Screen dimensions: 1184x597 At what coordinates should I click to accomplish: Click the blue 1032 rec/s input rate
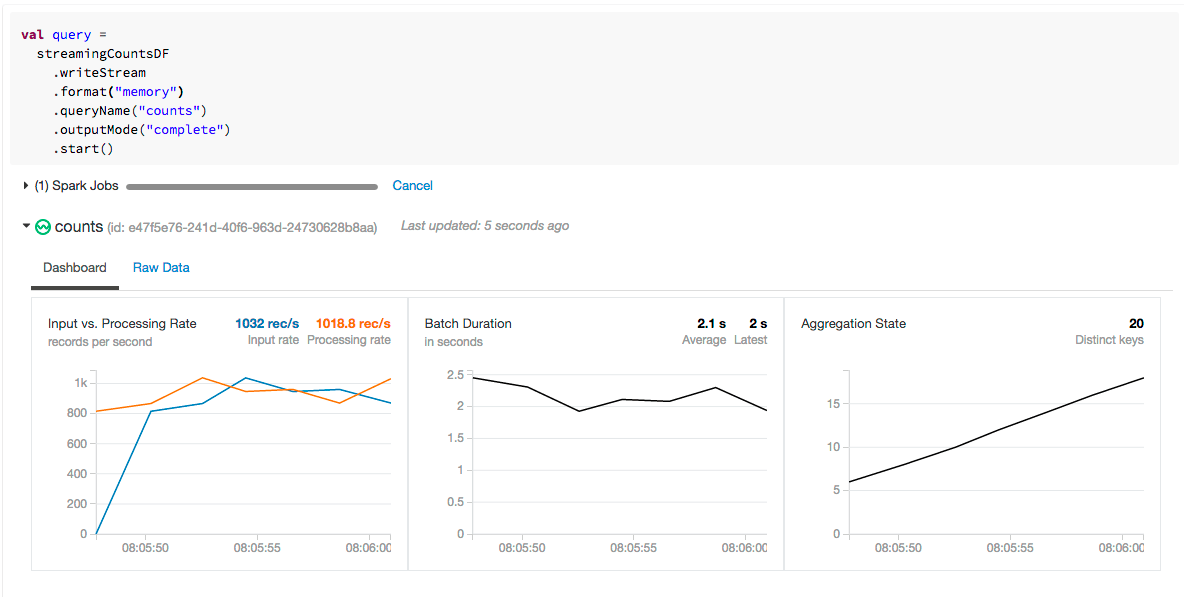(267, 324)
